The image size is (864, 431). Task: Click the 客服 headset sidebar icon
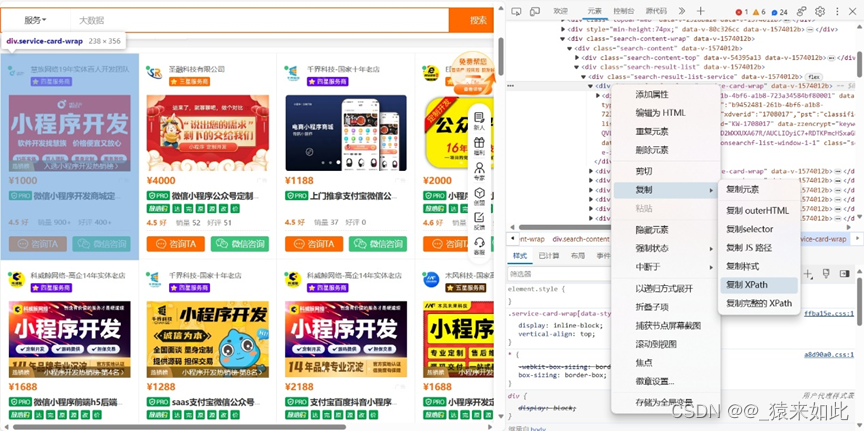coord(479,246)
